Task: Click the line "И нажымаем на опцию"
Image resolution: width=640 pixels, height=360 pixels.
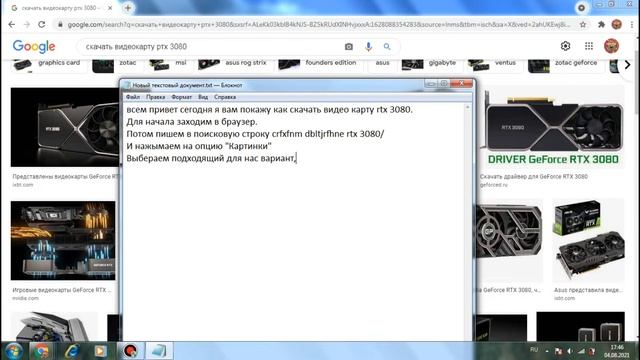Action: pyautogui.click(x=199, y=146)
